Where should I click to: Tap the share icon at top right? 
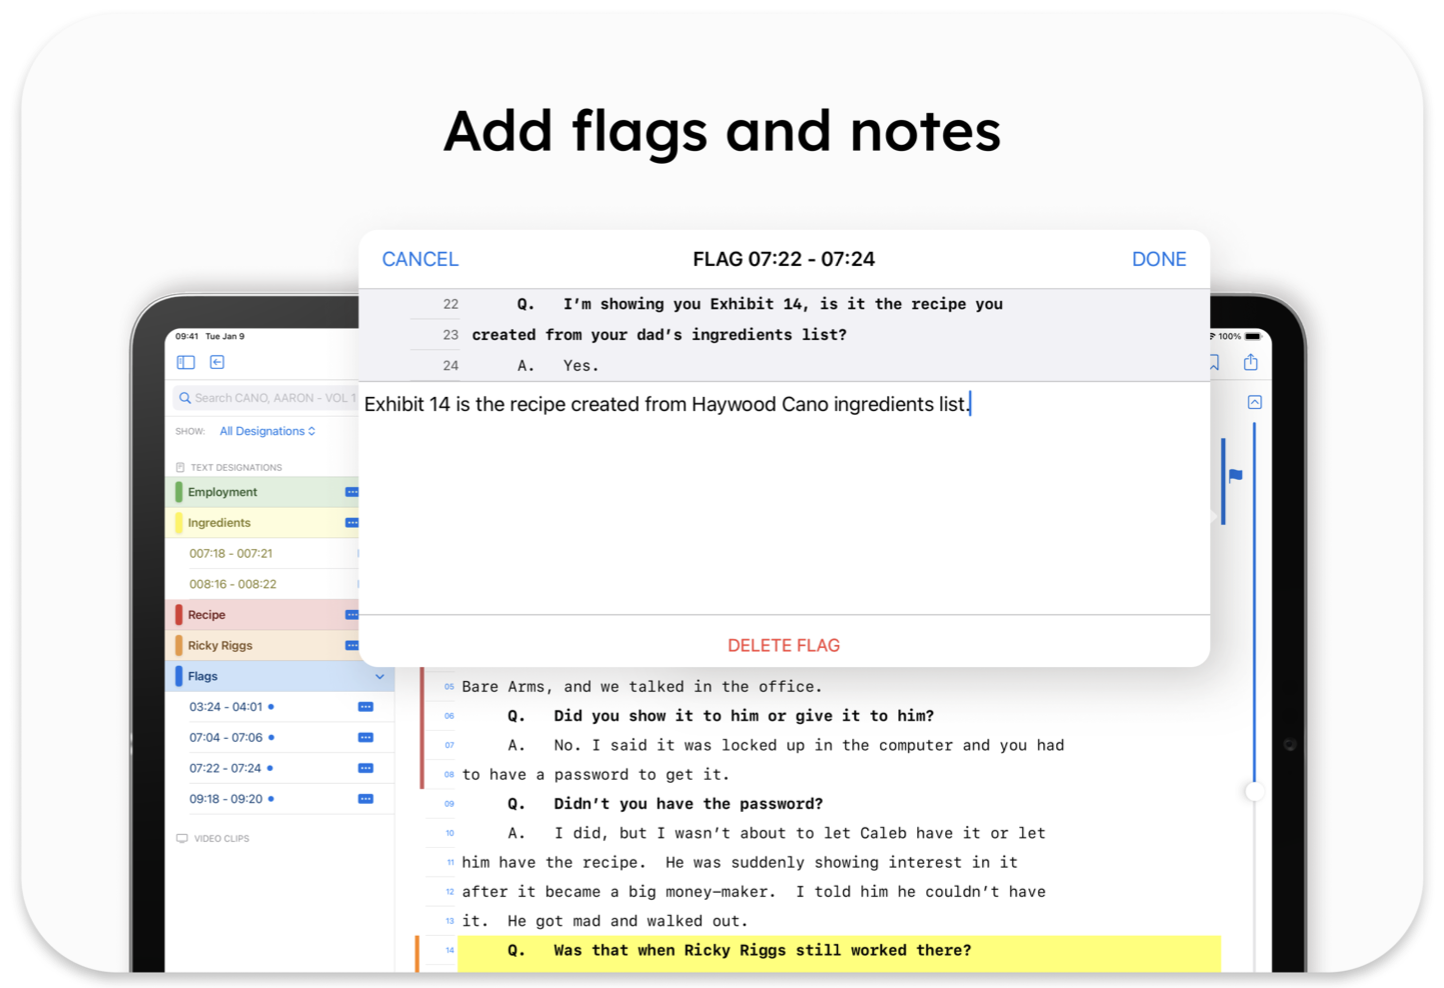coord(1250,362)
